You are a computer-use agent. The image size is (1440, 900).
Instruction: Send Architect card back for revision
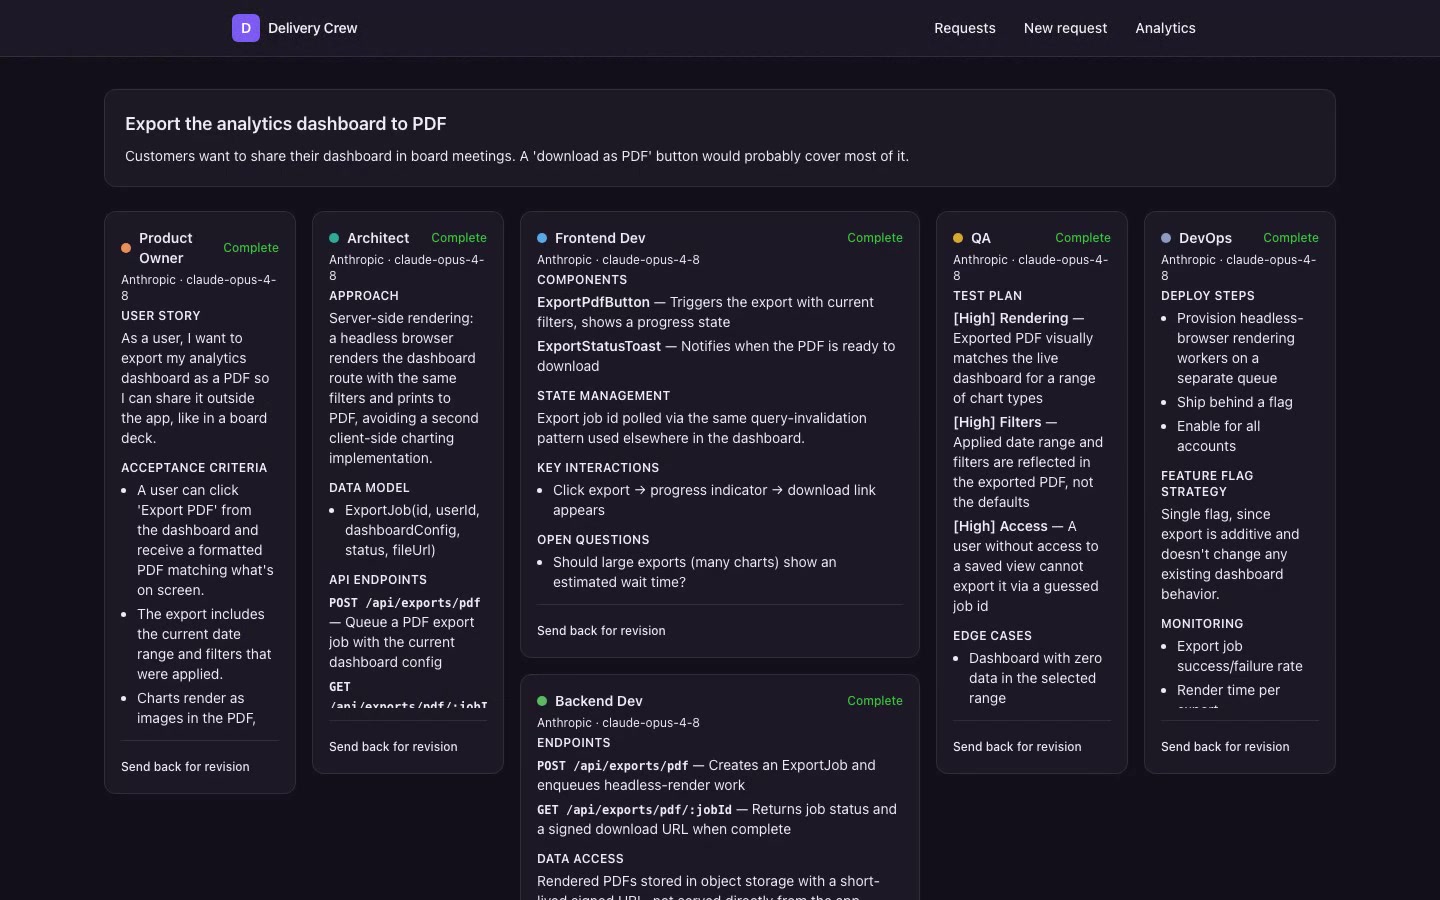(x=393, y=747)
